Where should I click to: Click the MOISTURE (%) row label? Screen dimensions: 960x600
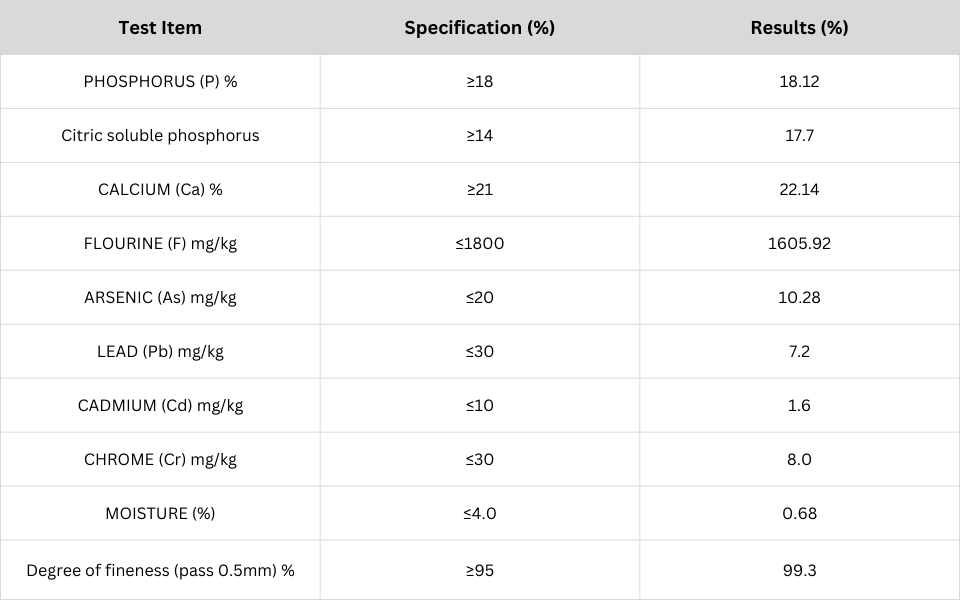pos(160,514)
